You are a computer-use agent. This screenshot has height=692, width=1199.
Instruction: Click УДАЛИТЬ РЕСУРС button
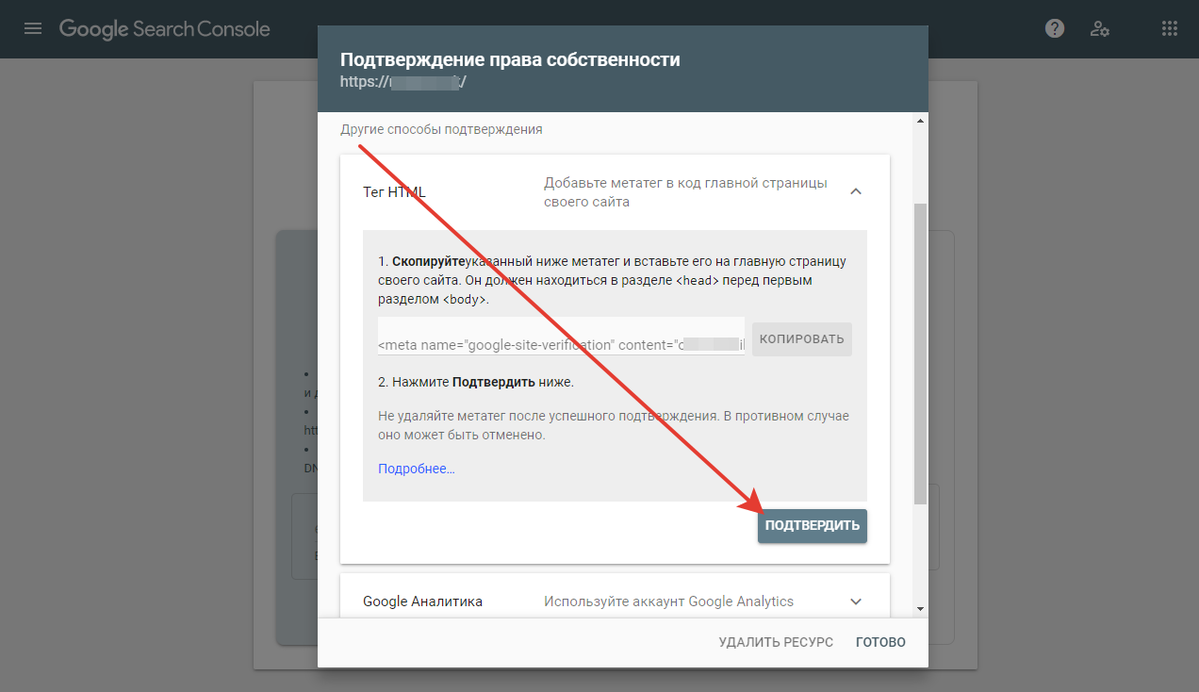(x=775, y=642)
